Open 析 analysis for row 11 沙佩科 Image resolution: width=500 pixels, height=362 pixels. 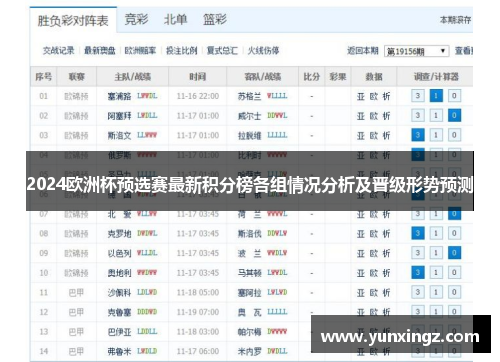coord(386,293)
